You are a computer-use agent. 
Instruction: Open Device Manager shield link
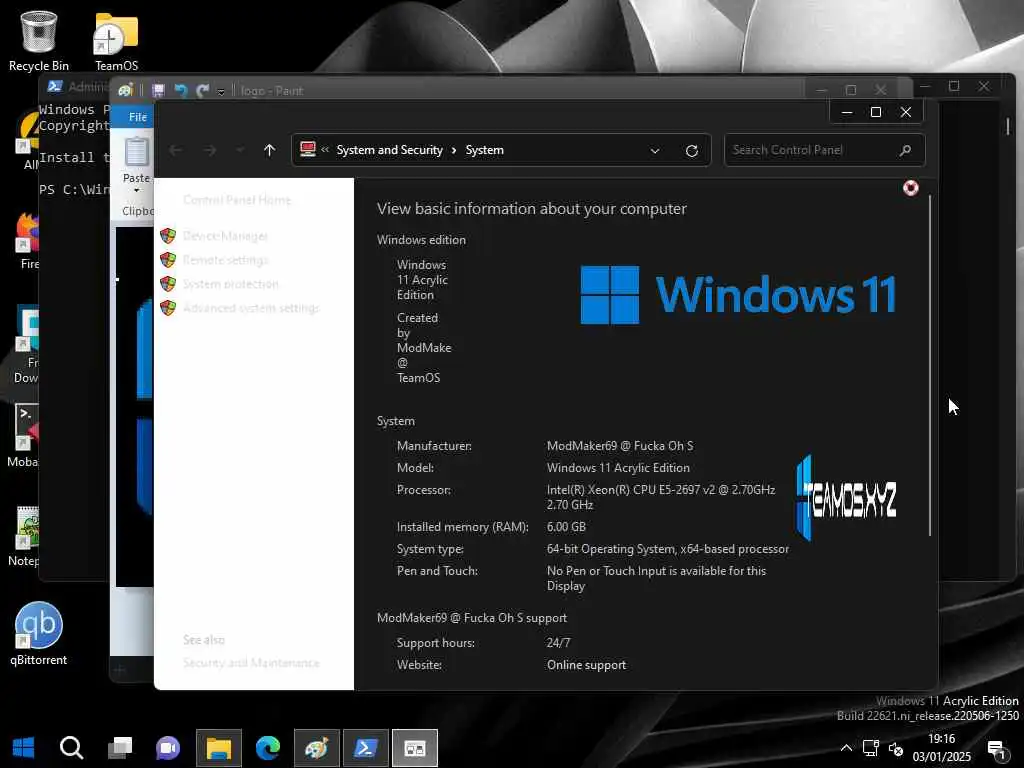coord(225,236)
